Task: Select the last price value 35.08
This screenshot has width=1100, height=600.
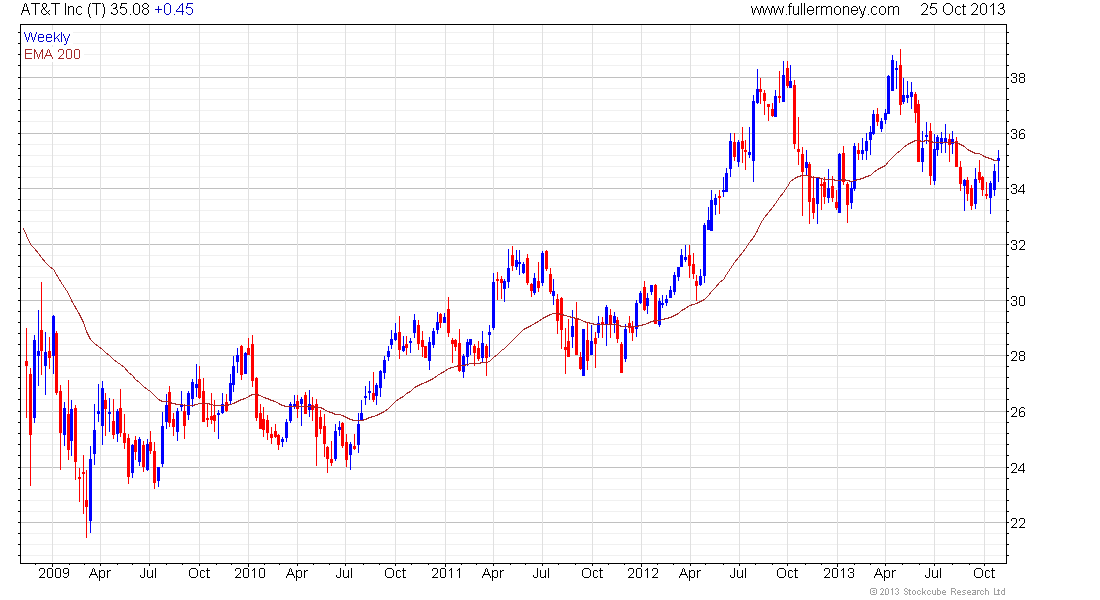Action: pyautogui.click(x=130, y=10)
